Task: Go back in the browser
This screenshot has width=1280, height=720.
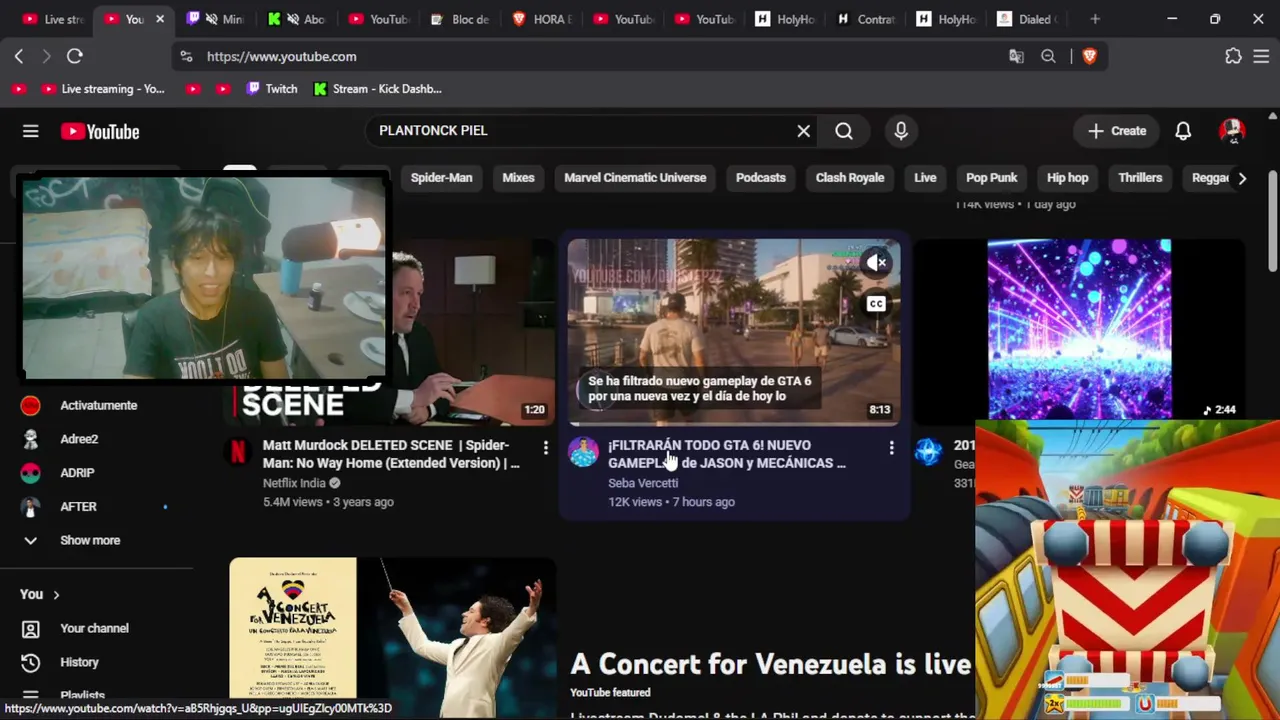Action: click(19, 57)
